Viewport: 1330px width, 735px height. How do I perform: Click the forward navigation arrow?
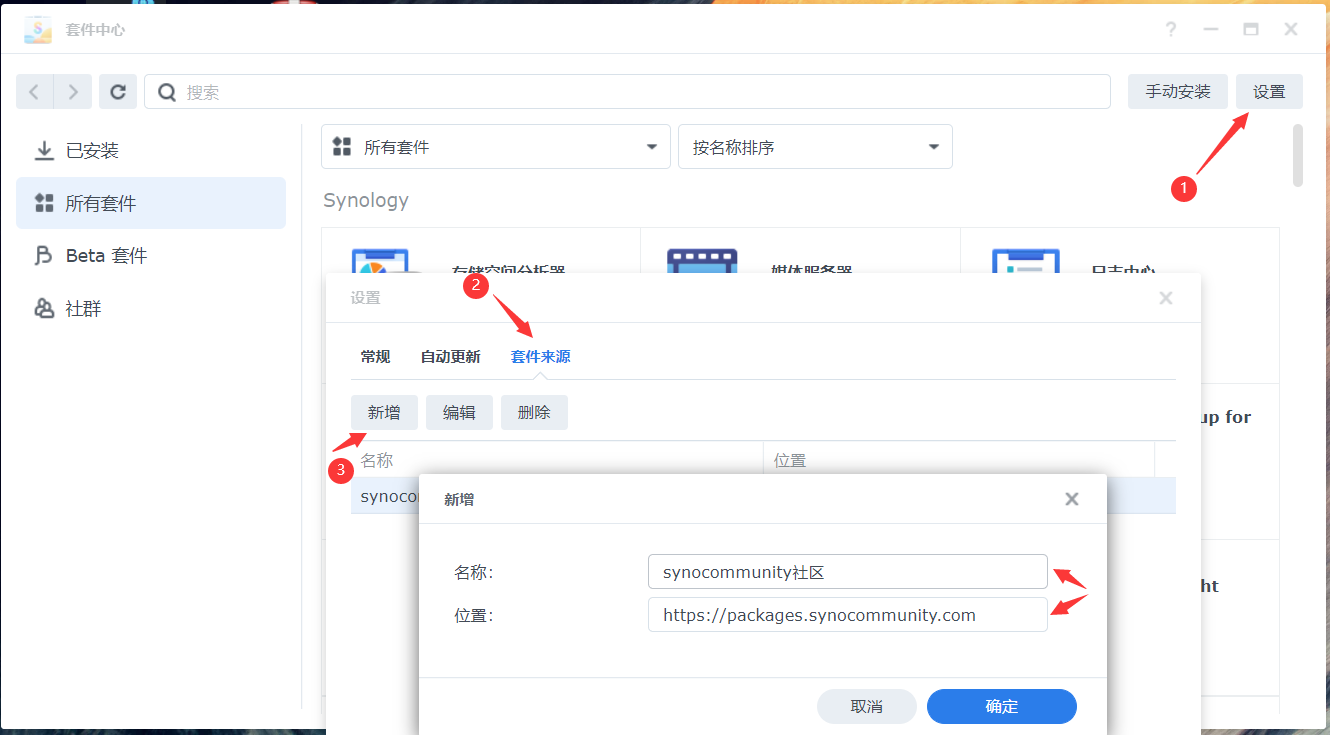[73, 92]
